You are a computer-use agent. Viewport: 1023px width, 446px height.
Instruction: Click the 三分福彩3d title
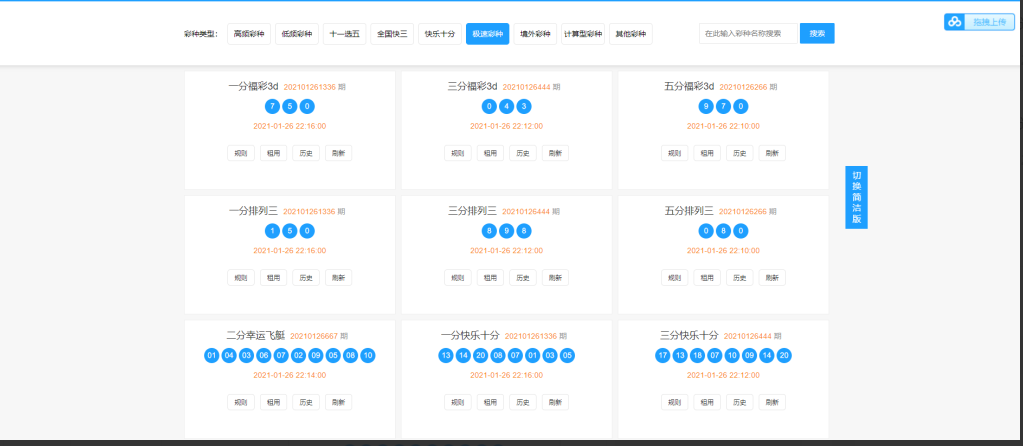pyautogui.click(x=473, y=86)
